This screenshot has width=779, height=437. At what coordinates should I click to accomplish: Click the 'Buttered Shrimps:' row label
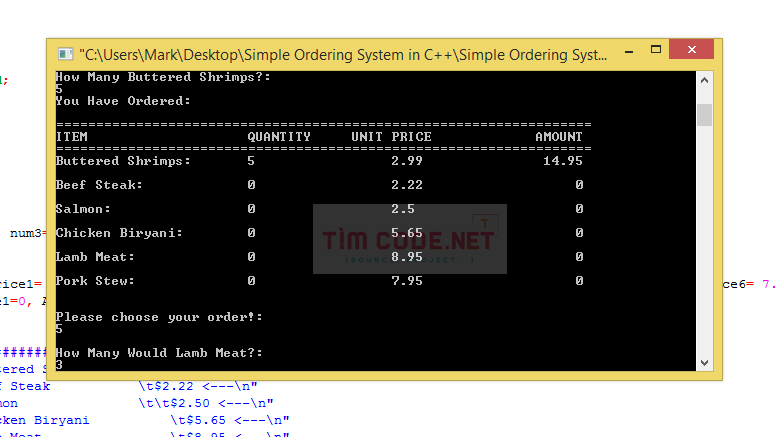pyautogui.click(x=123, y=161)
